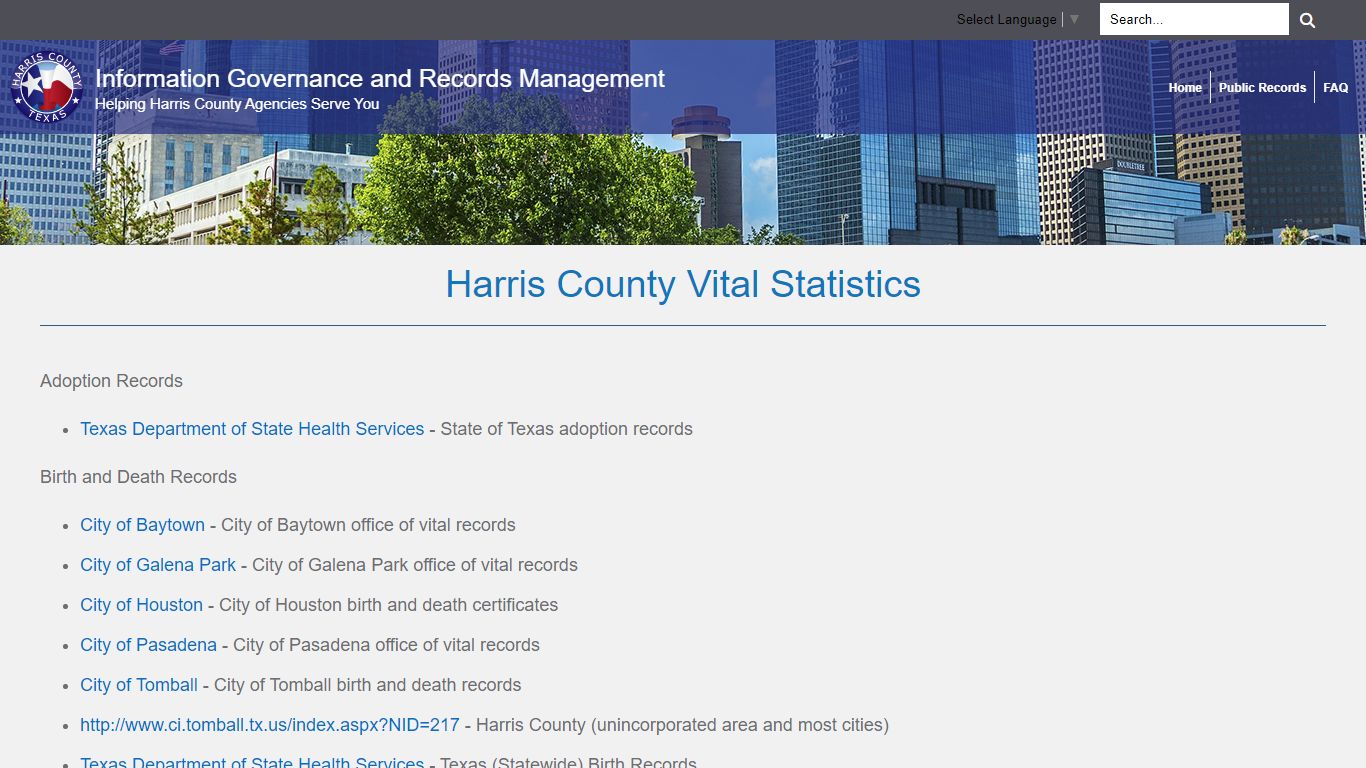Screen dimensions: 1366x768
Task: Click the Search input field
Action: coord(1194,19)
